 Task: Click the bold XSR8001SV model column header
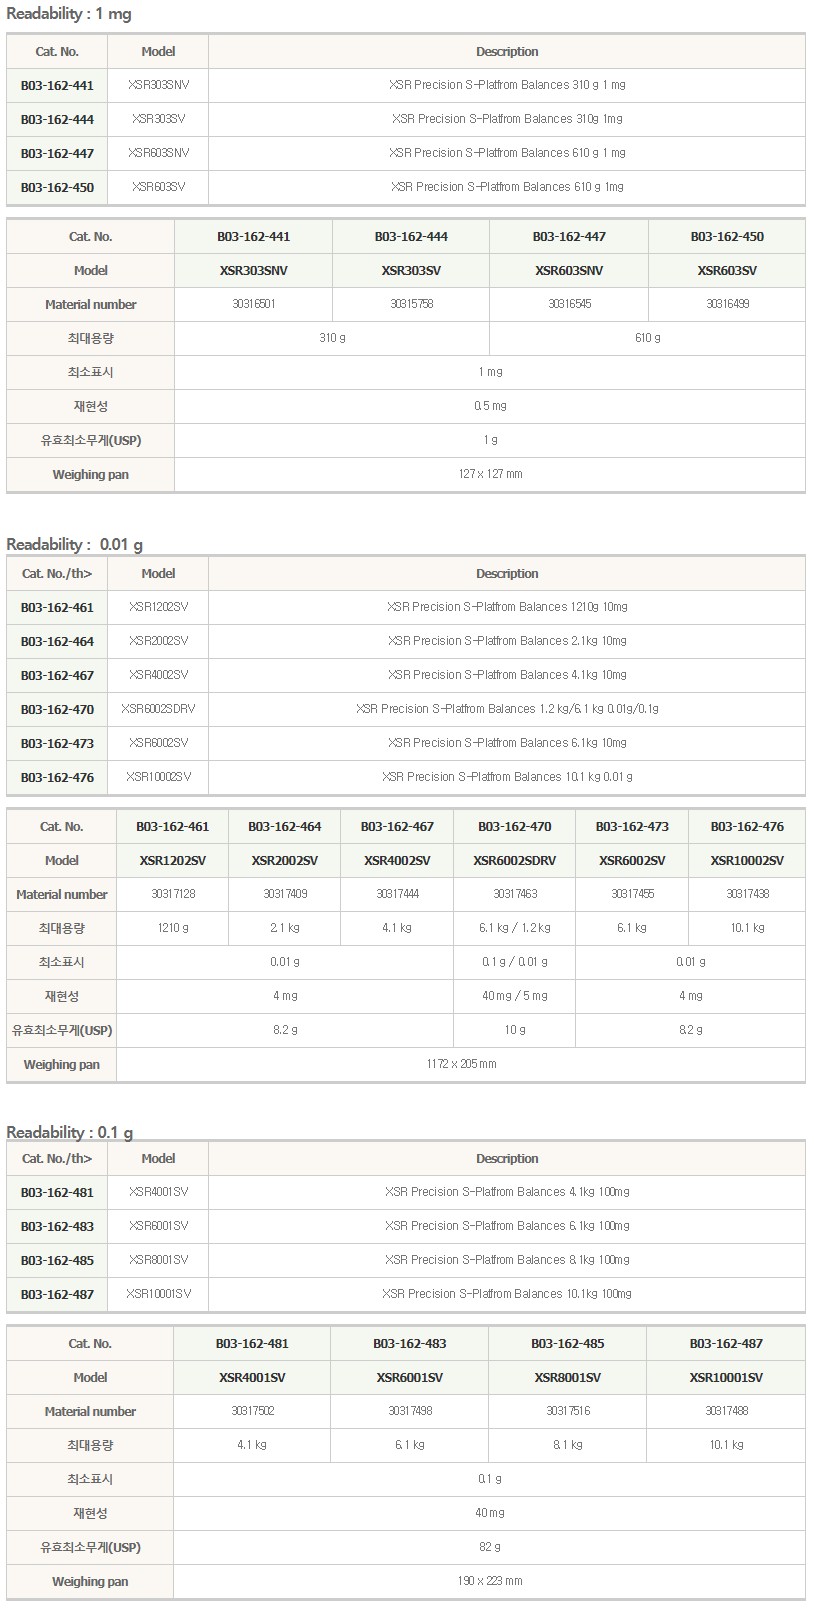568,1378
